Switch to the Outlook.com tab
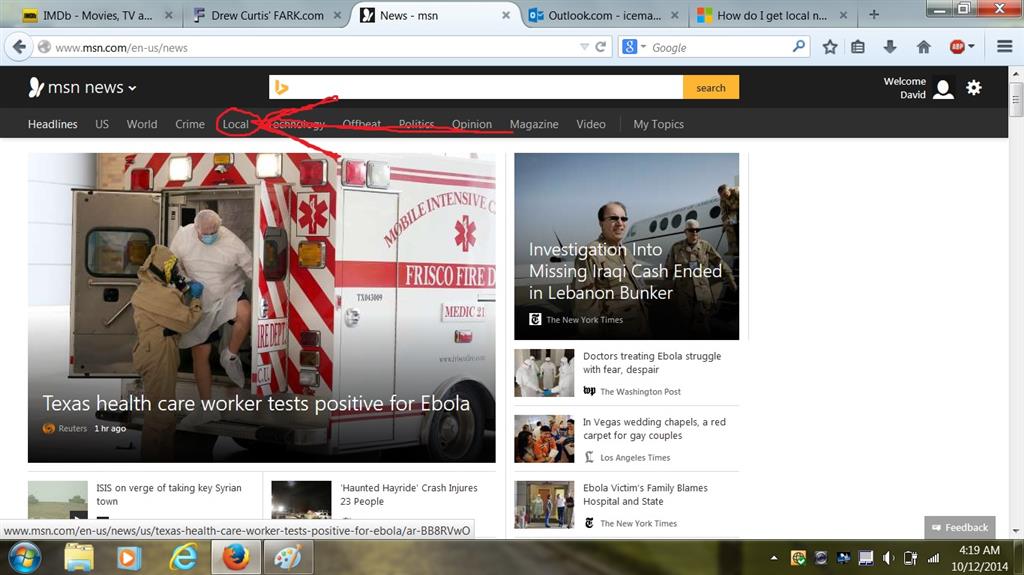Image resolution: width=1024 pixels, height=575 pixels. pyautogui.click(x=604, y=15)
